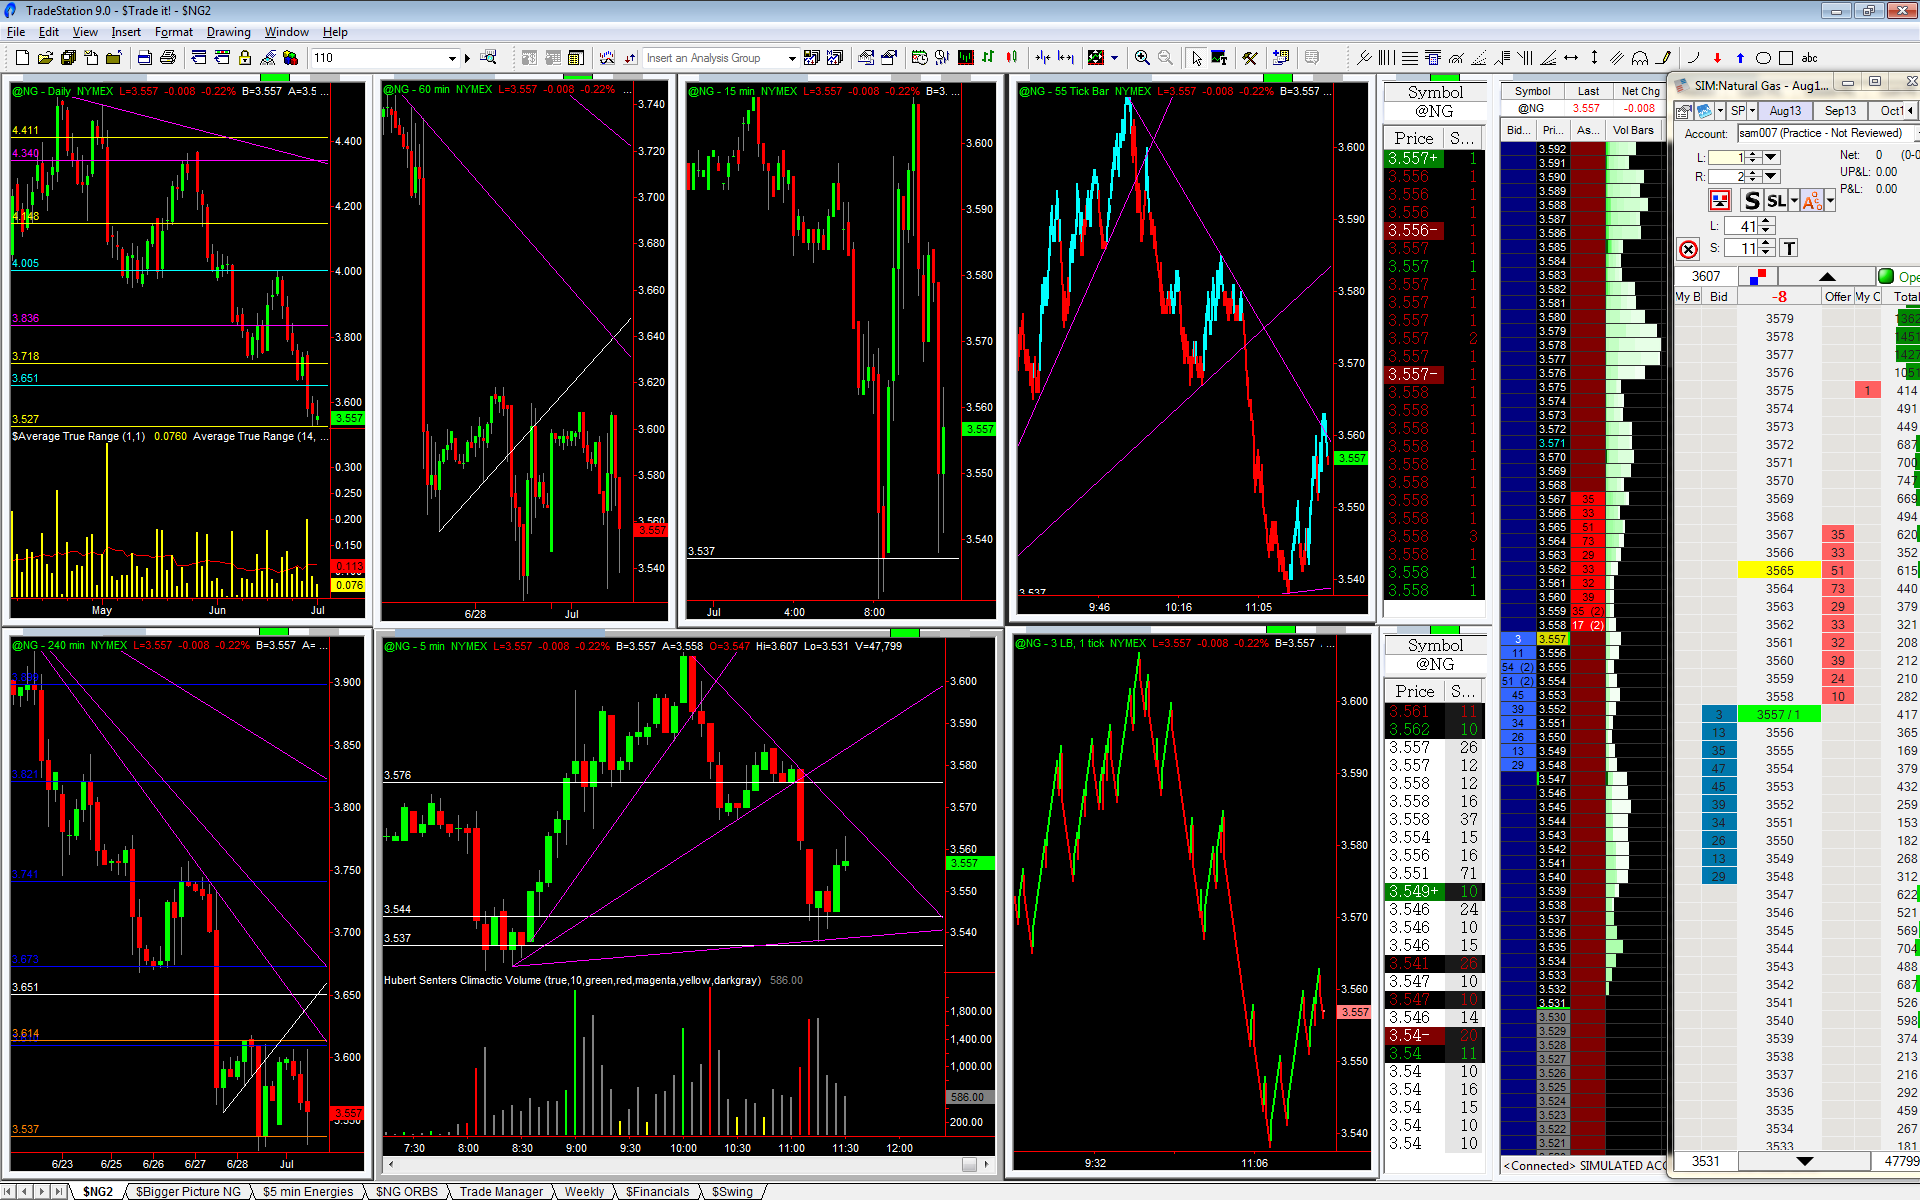The height and width of the screenshot is (1200, 1920).
Task: Click the scroll-down triangle at Matrix bottom
Action: [1804, 1161]
